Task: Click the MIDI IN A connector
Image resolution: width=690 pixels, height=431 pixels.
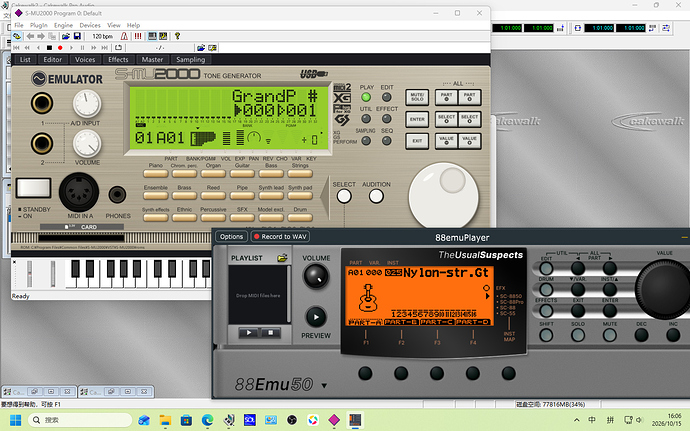Action: (79, 192)
